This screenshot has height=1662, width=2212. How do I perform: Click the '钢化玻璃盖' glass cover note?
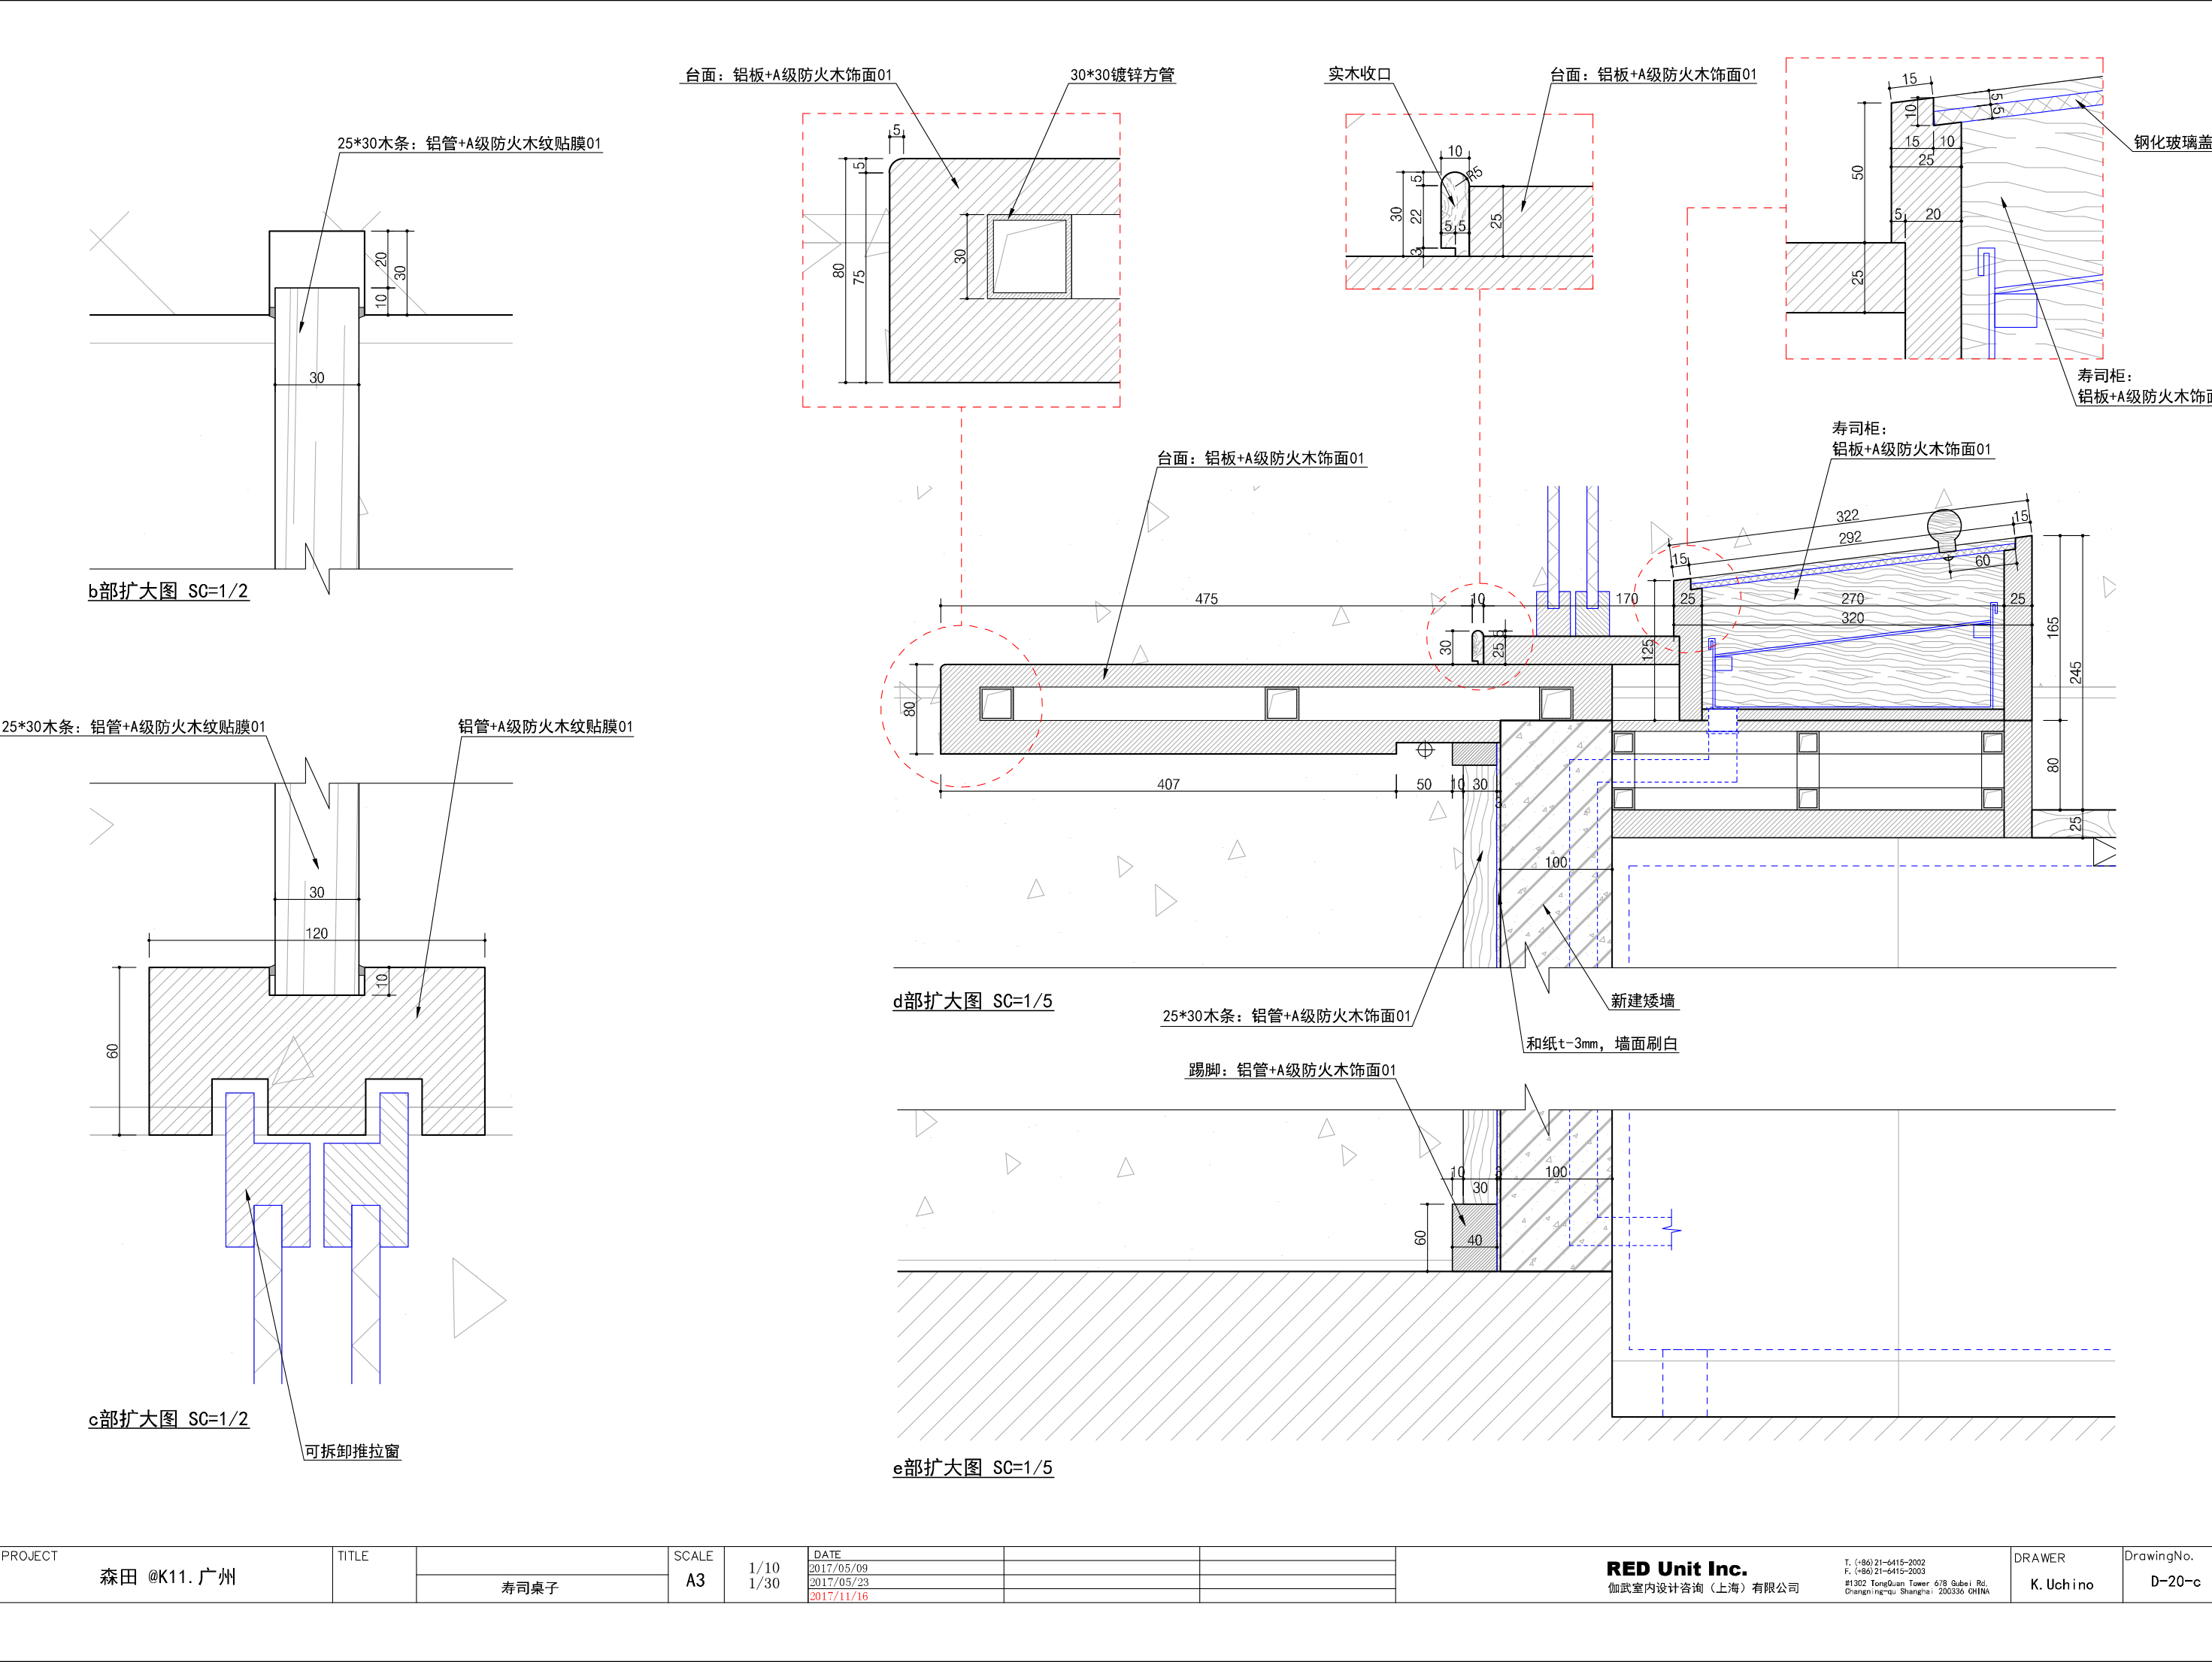(2172, 142)
